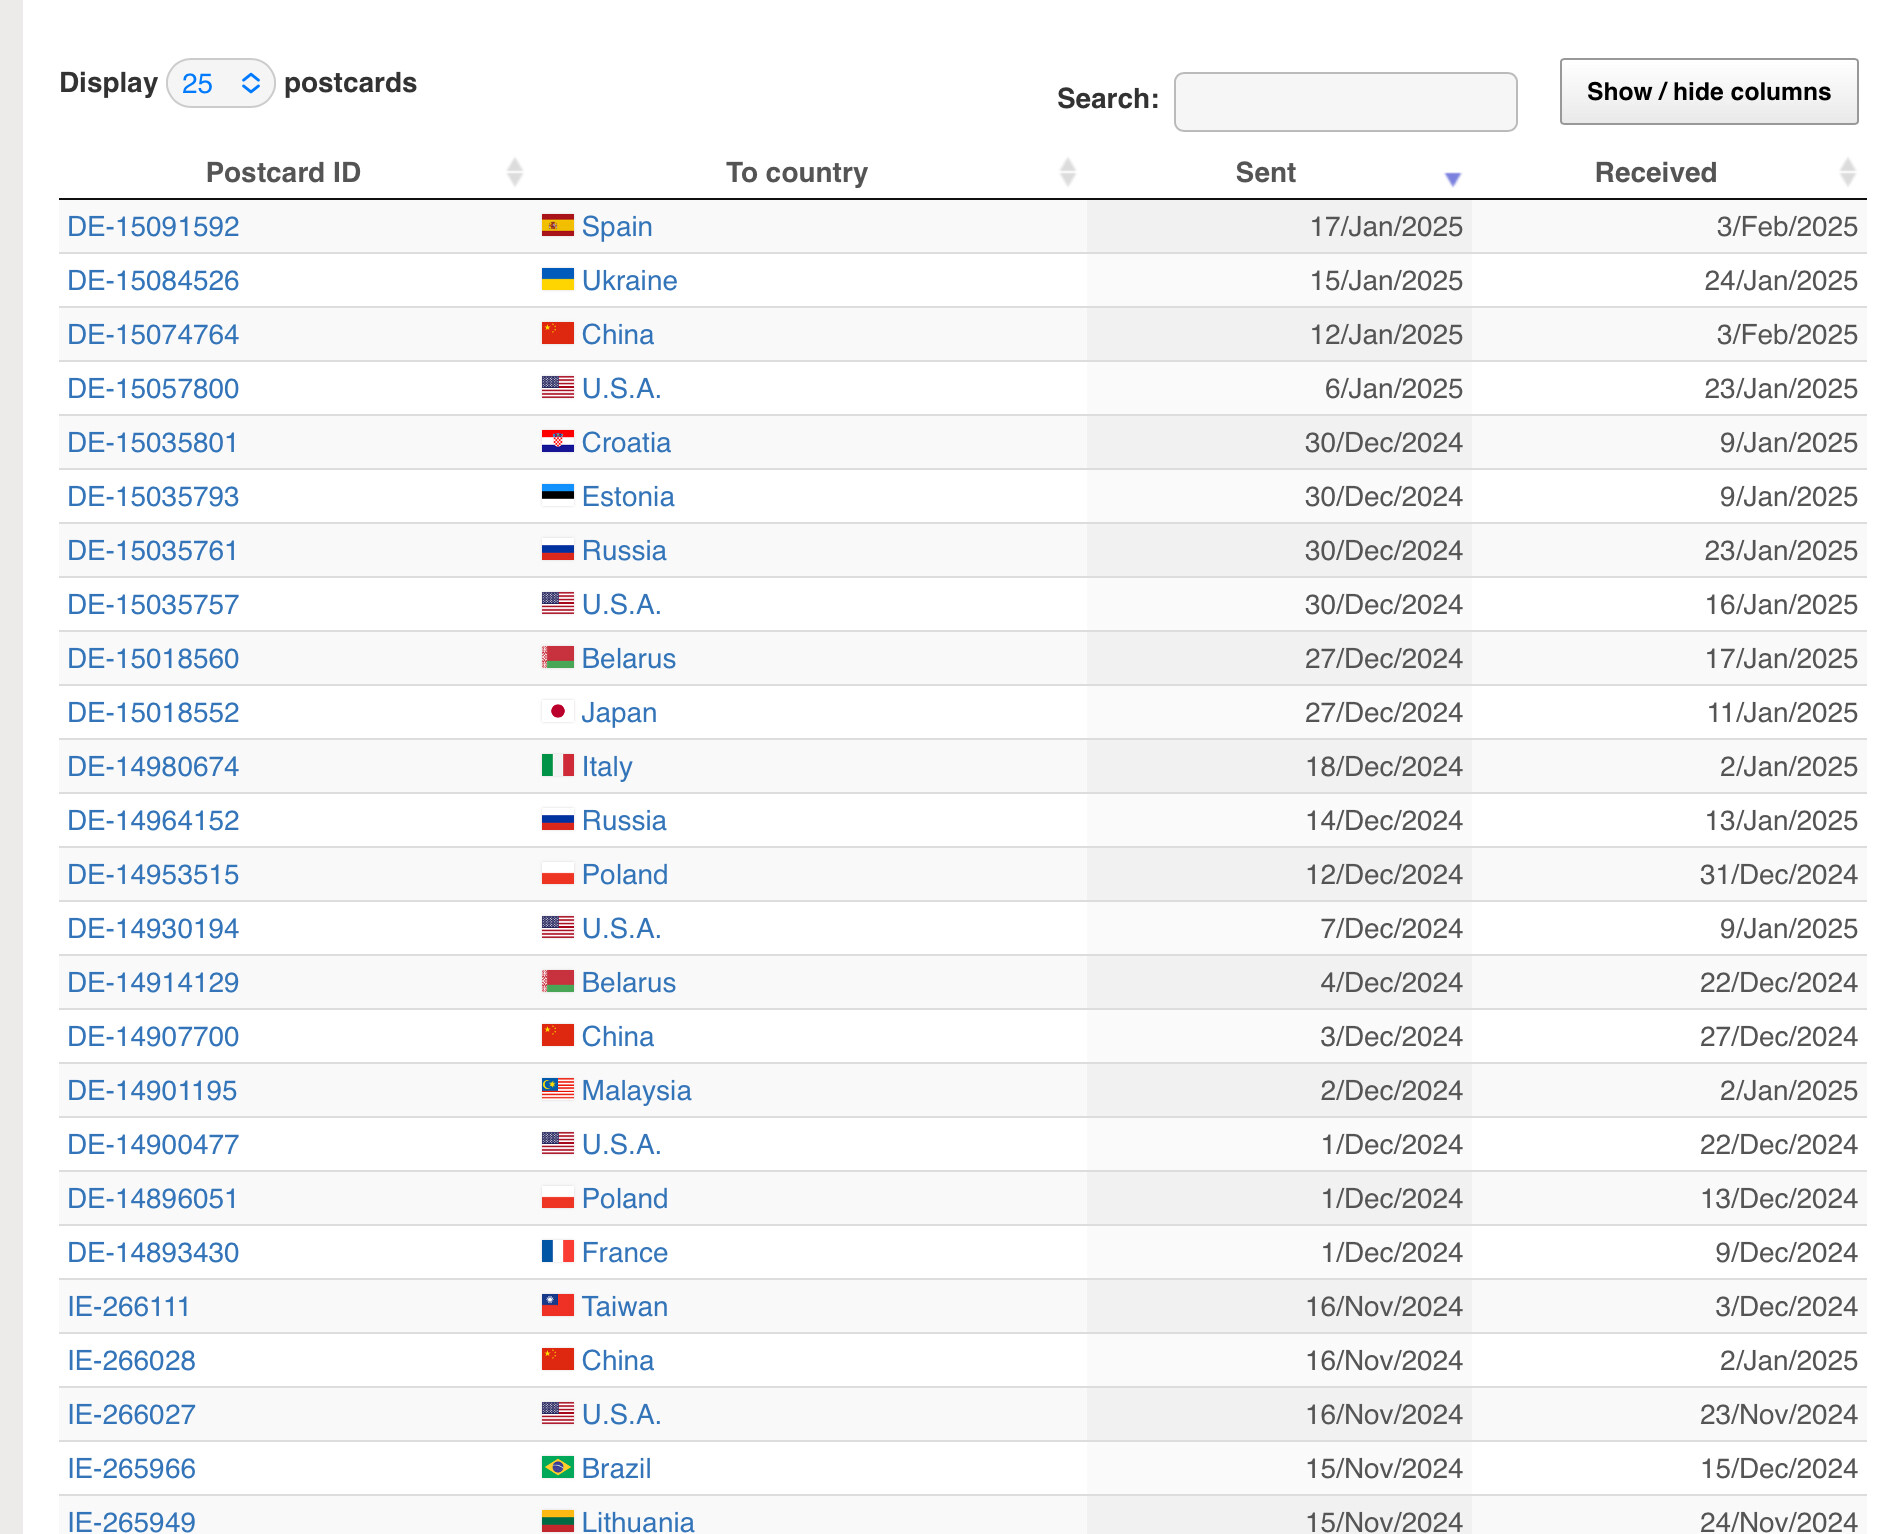This screenshot has width=1879, height=1534.
Task: Open the Italy country link
Action: point(607,766)
